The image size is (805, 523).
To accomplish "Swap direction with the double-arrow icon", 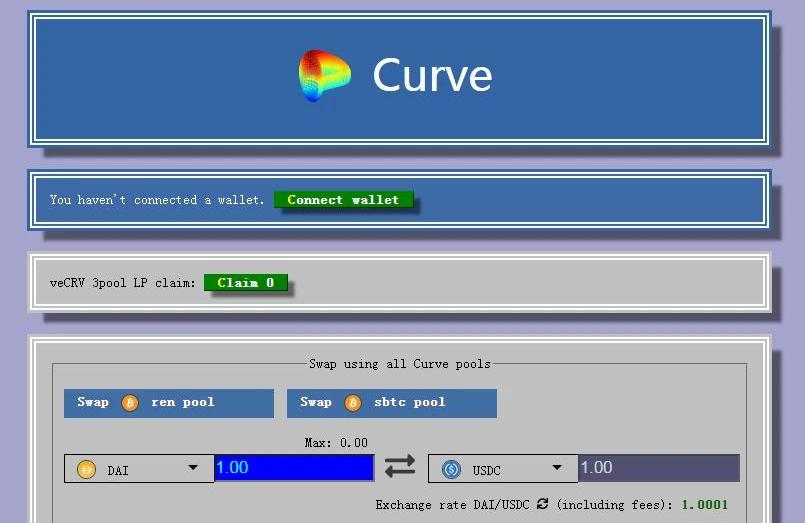I will [x=400, y=467].
